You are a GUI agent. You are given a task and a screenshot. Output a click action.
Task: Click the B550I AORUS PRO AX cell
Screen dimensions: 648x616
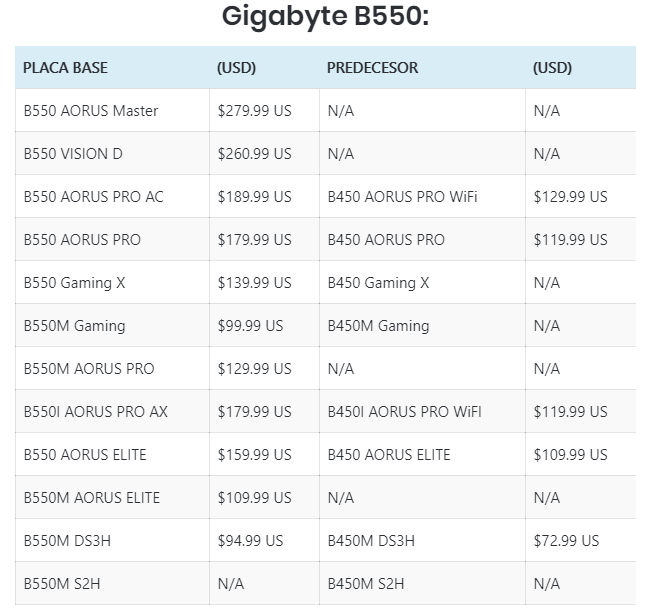pos(95,412)
